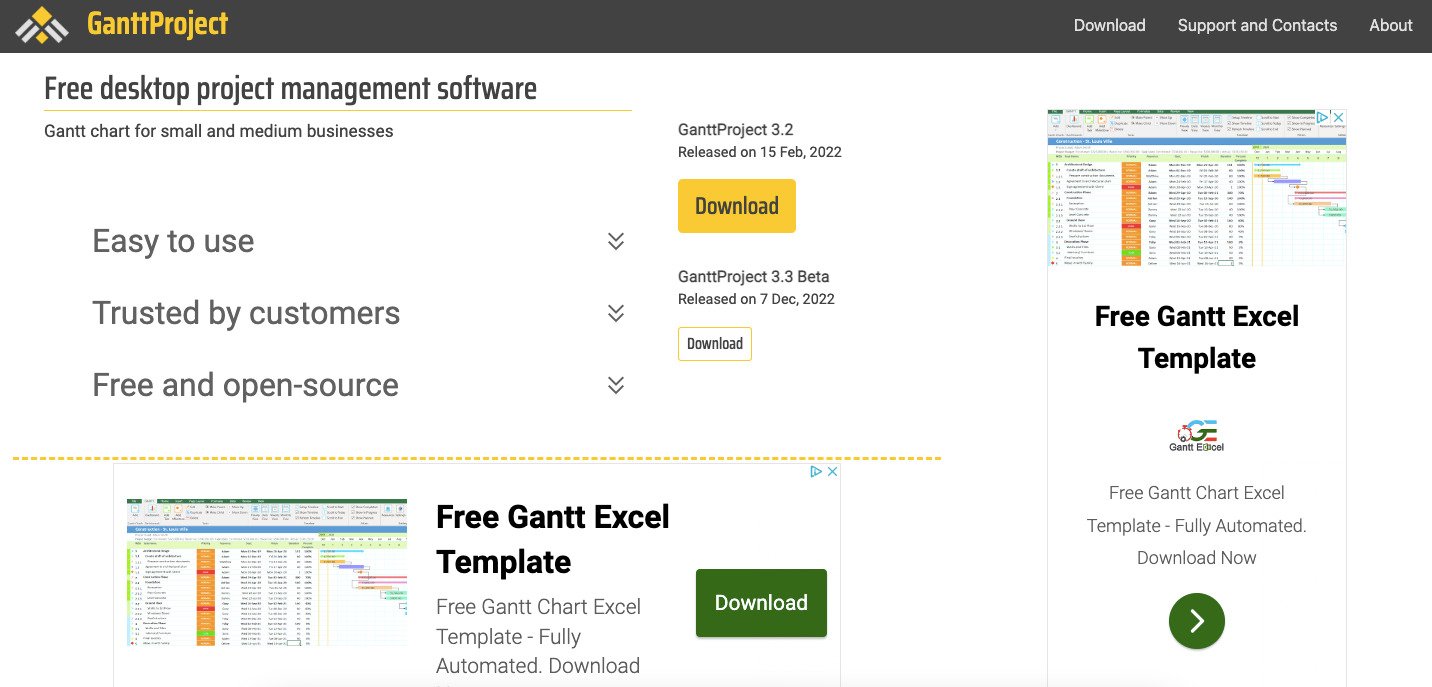The image size is (1432, 687).
Task: Click the Free Gantt Excel Template heading link
Action: [x=552, y=539]
